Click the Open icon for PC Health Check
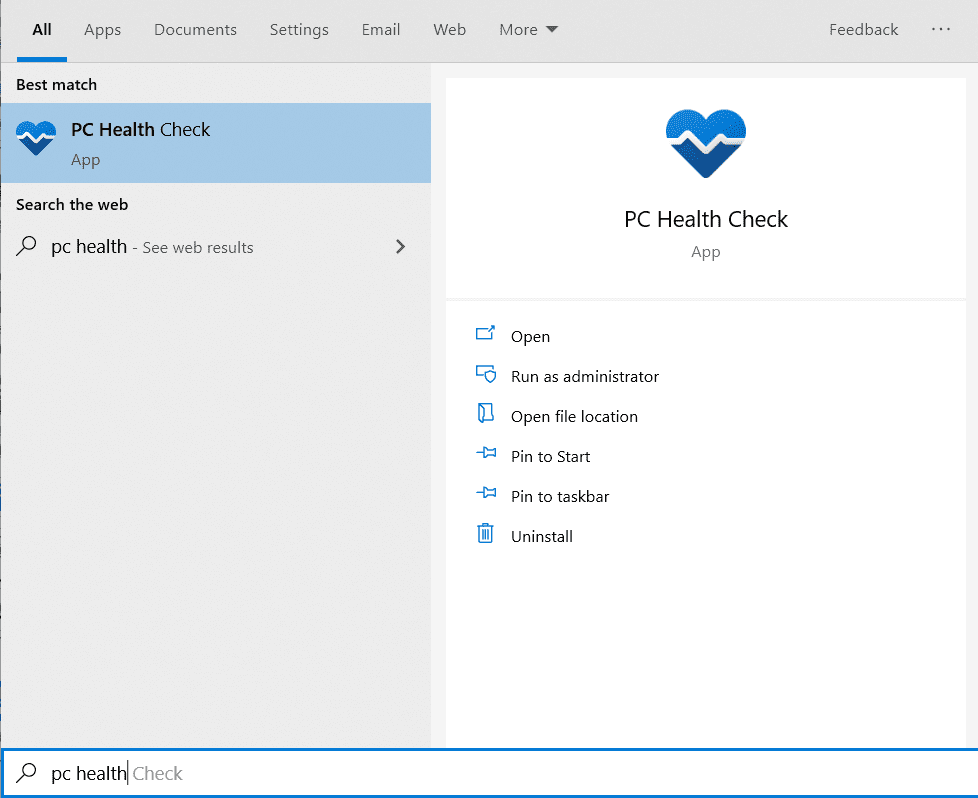Viewport: 978px width, 798px height. point(486,336)
